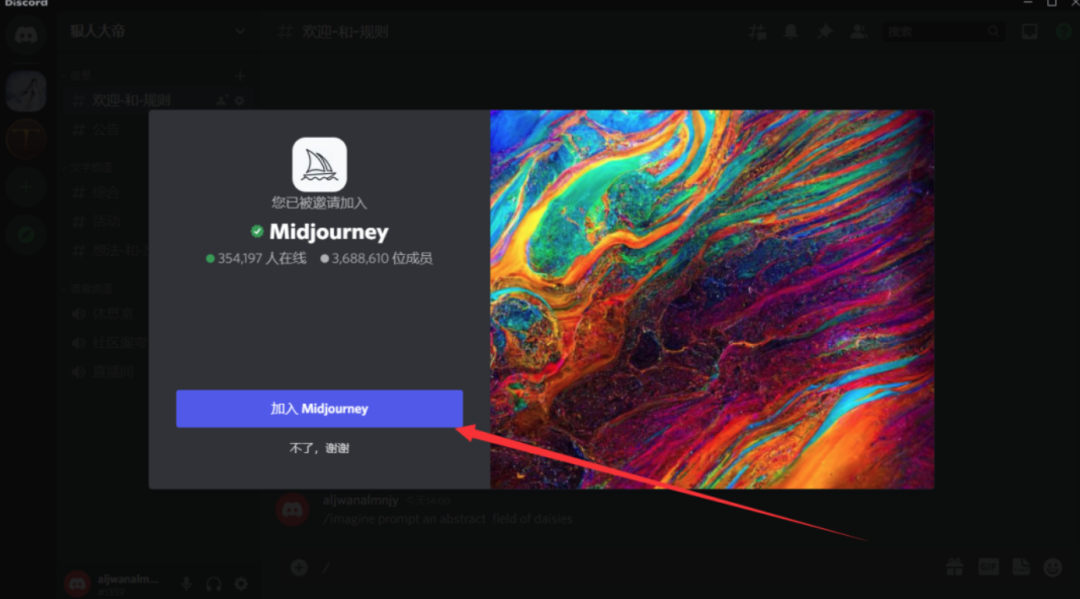The image size is (1080, 599).
Task: Click the Midjourney sailboat server logo
Action: pyautogui.click(x=319, y=165)
